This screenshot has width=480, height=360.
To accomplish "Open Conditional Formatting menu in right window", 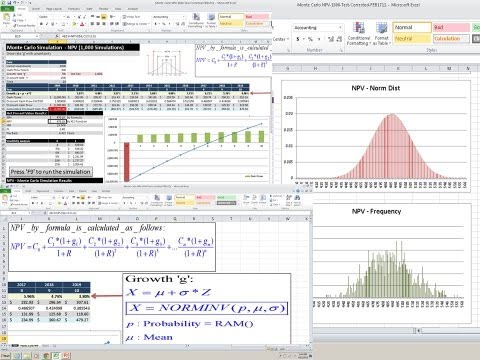I will (x=359, y=33).
